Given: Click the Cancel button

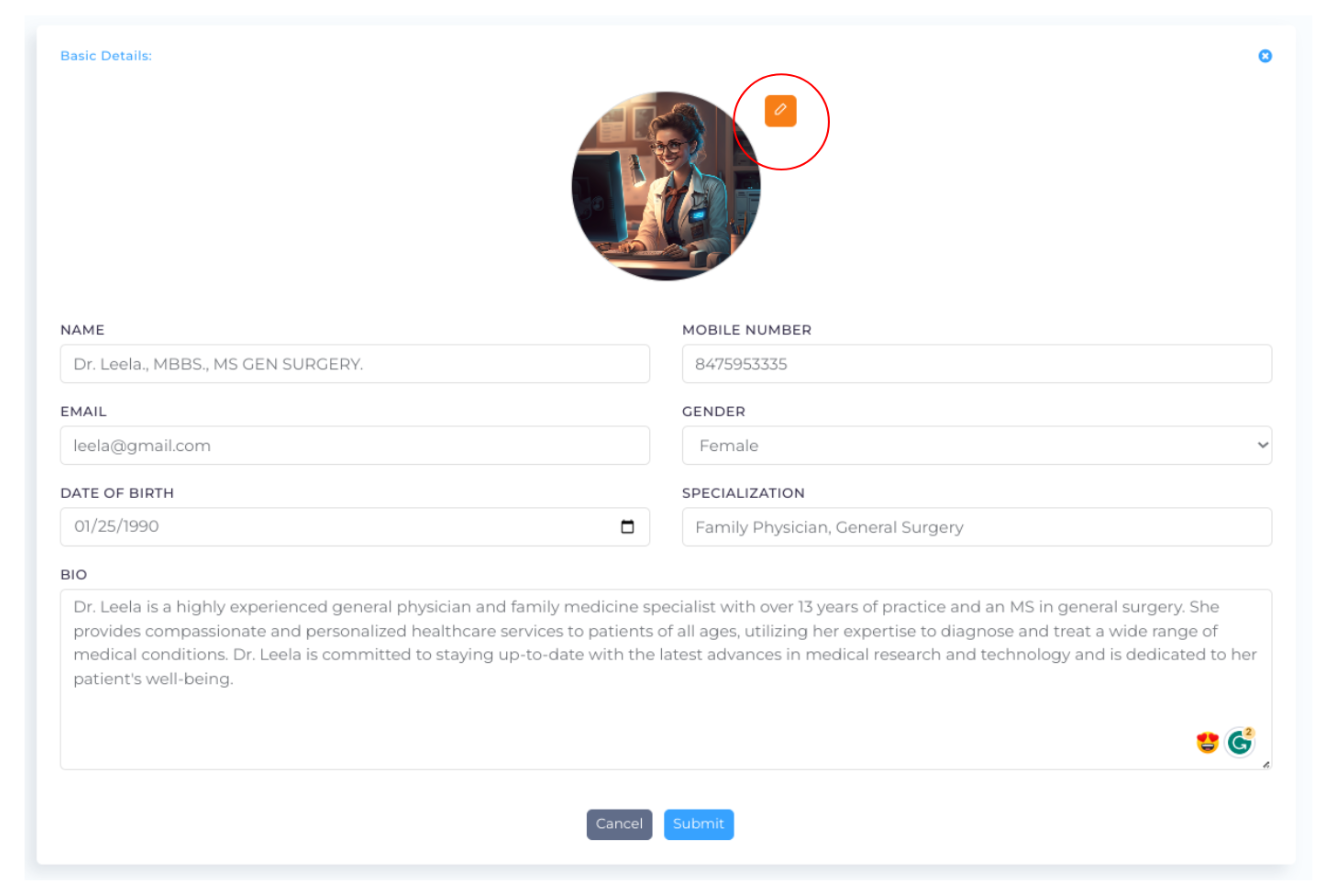Looking at the screenshot, I should click(x=619, y=824).
